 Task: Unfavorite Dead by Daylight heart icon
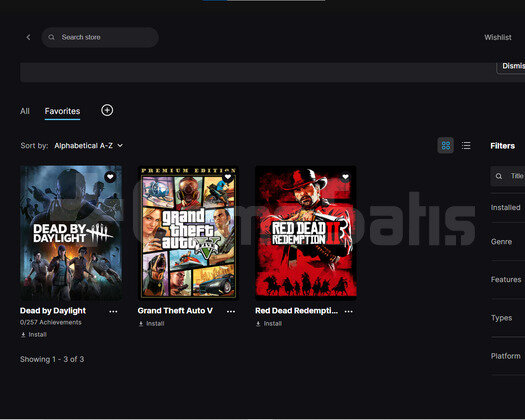pyautogui.click(x=110, y=177)
